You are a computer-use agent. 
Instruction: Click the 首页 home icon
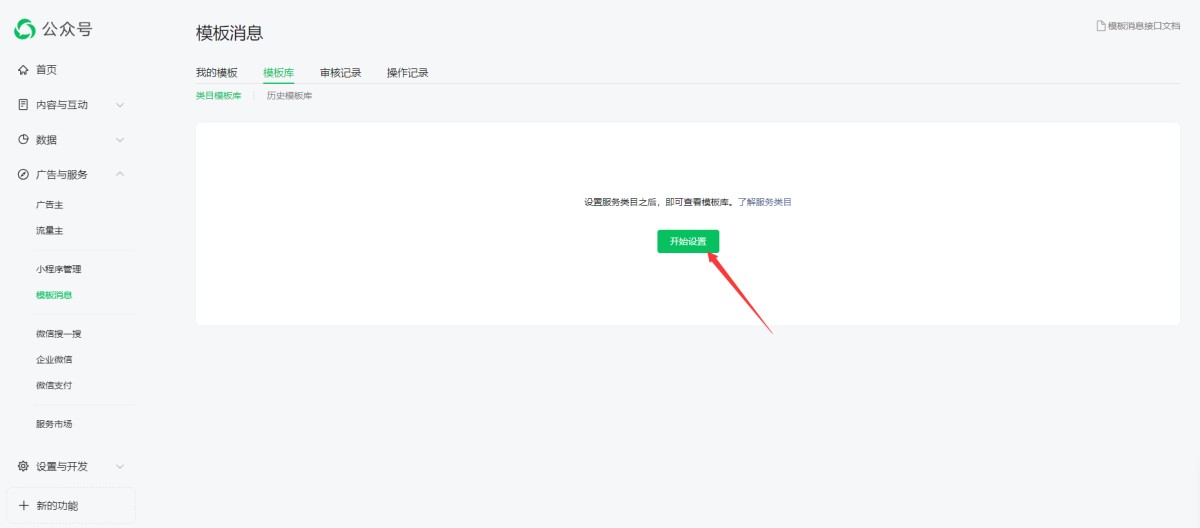[x=23, y=70]
